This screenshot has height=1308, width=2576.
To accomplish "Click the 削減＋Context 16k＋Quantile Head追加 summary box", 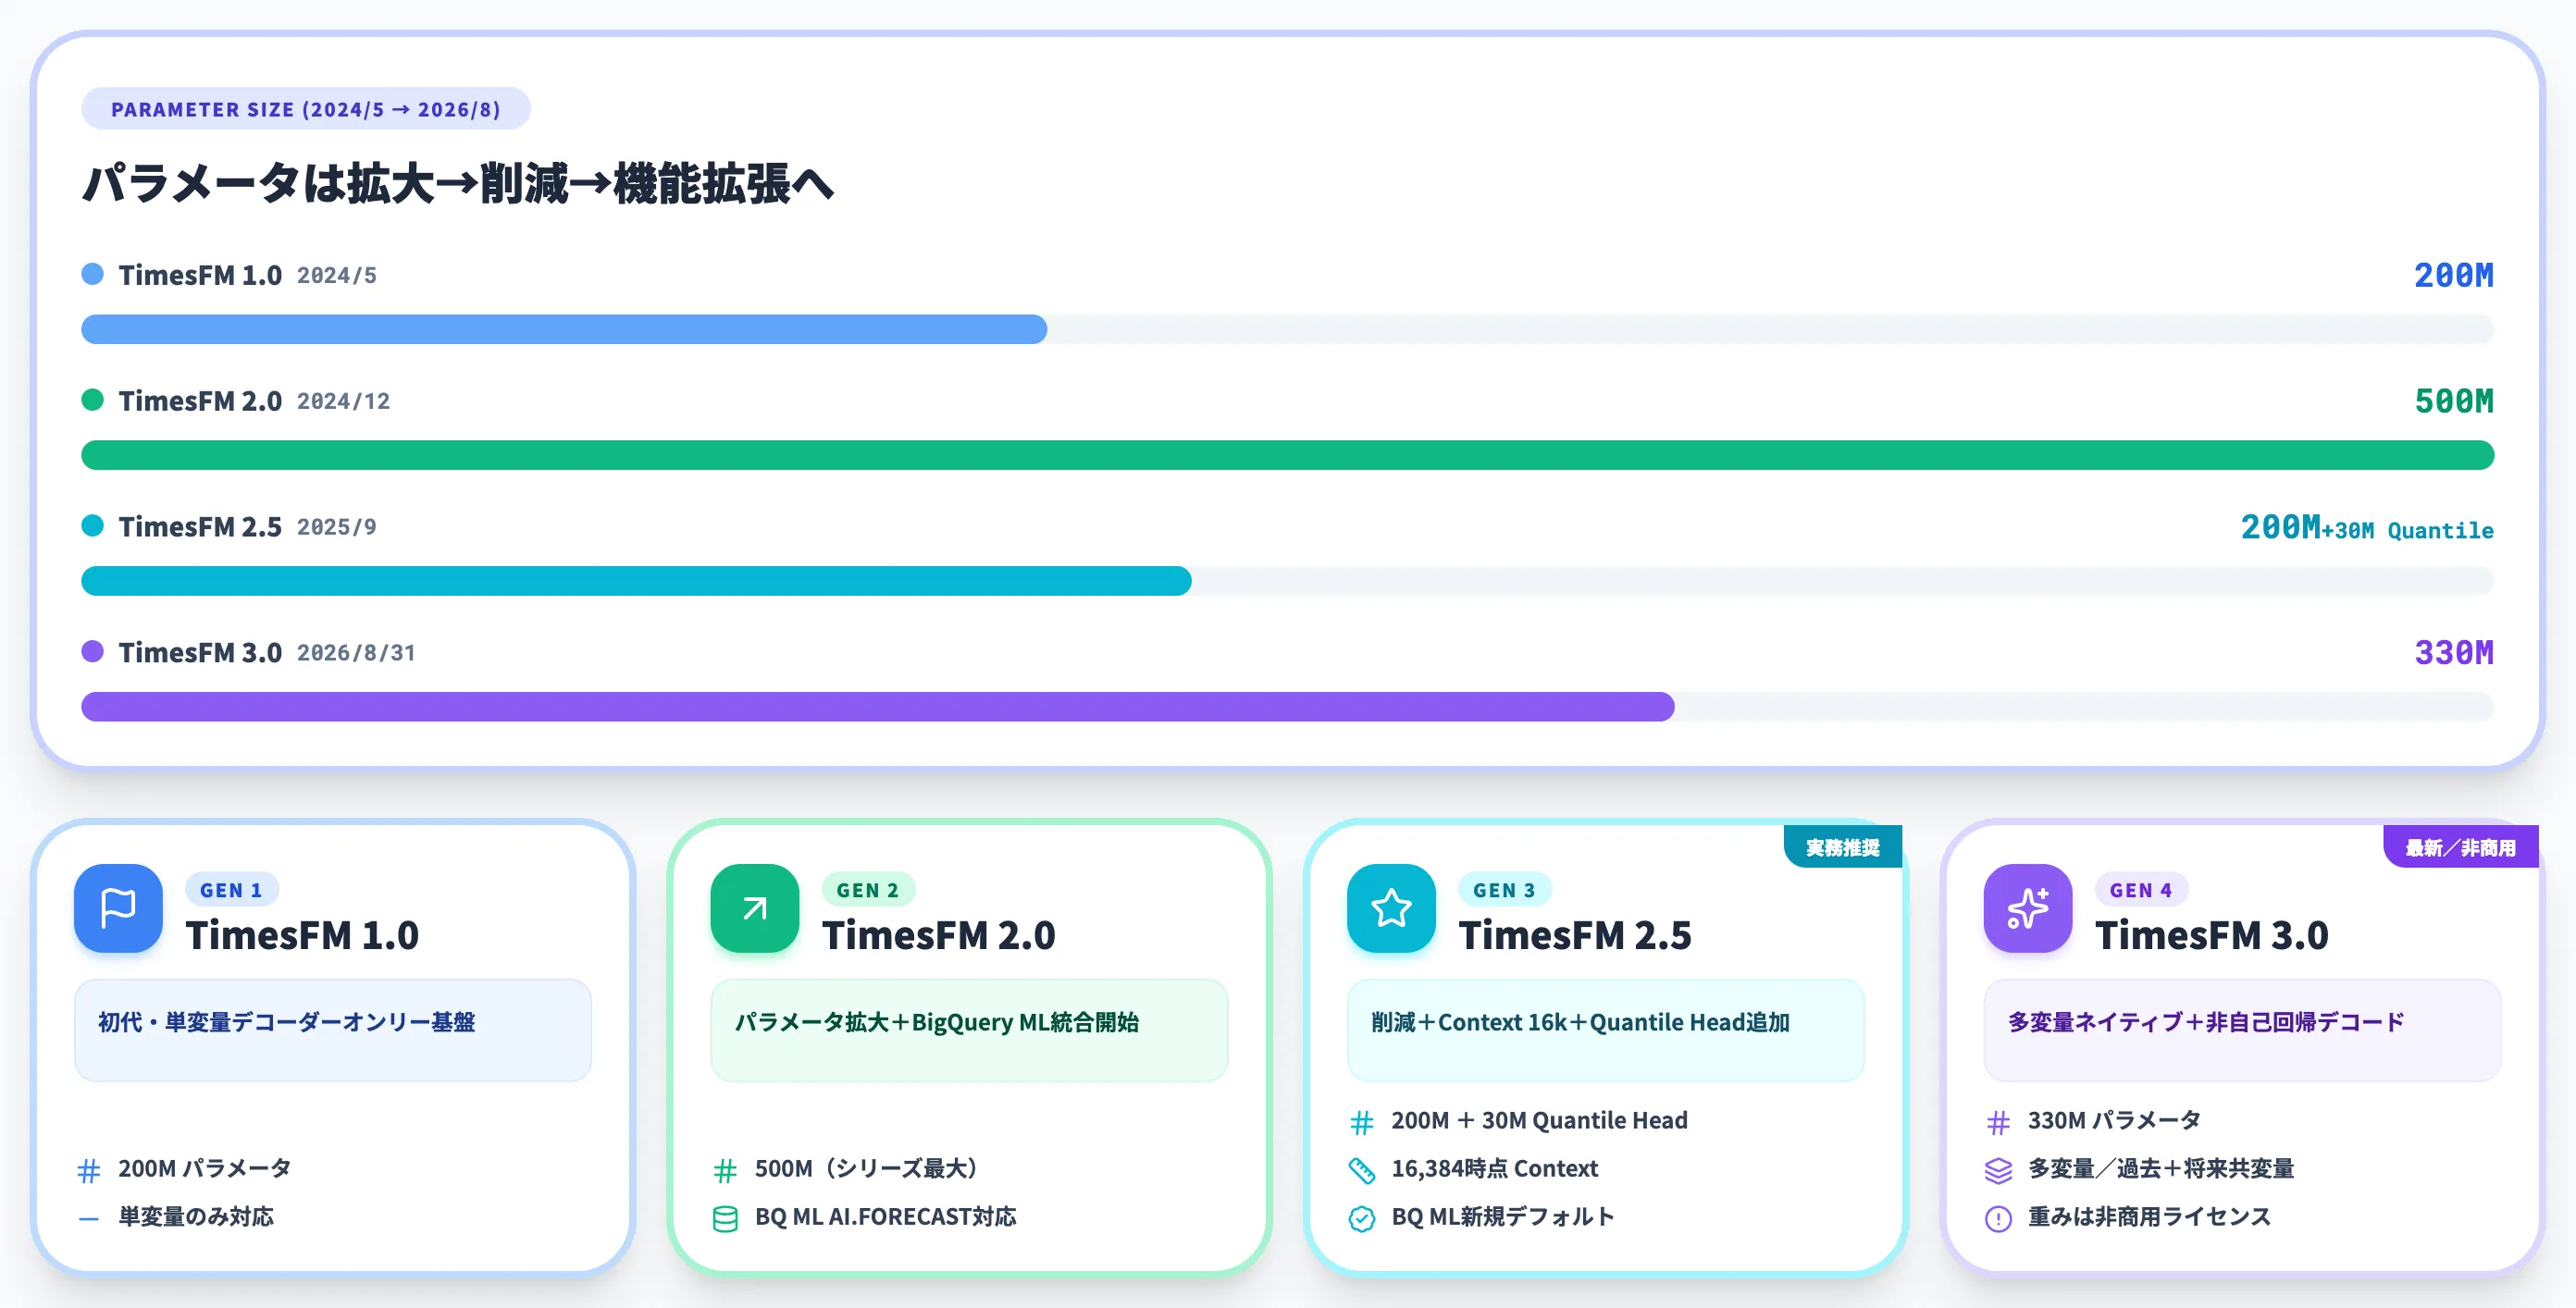I will pos(1606,1030).
